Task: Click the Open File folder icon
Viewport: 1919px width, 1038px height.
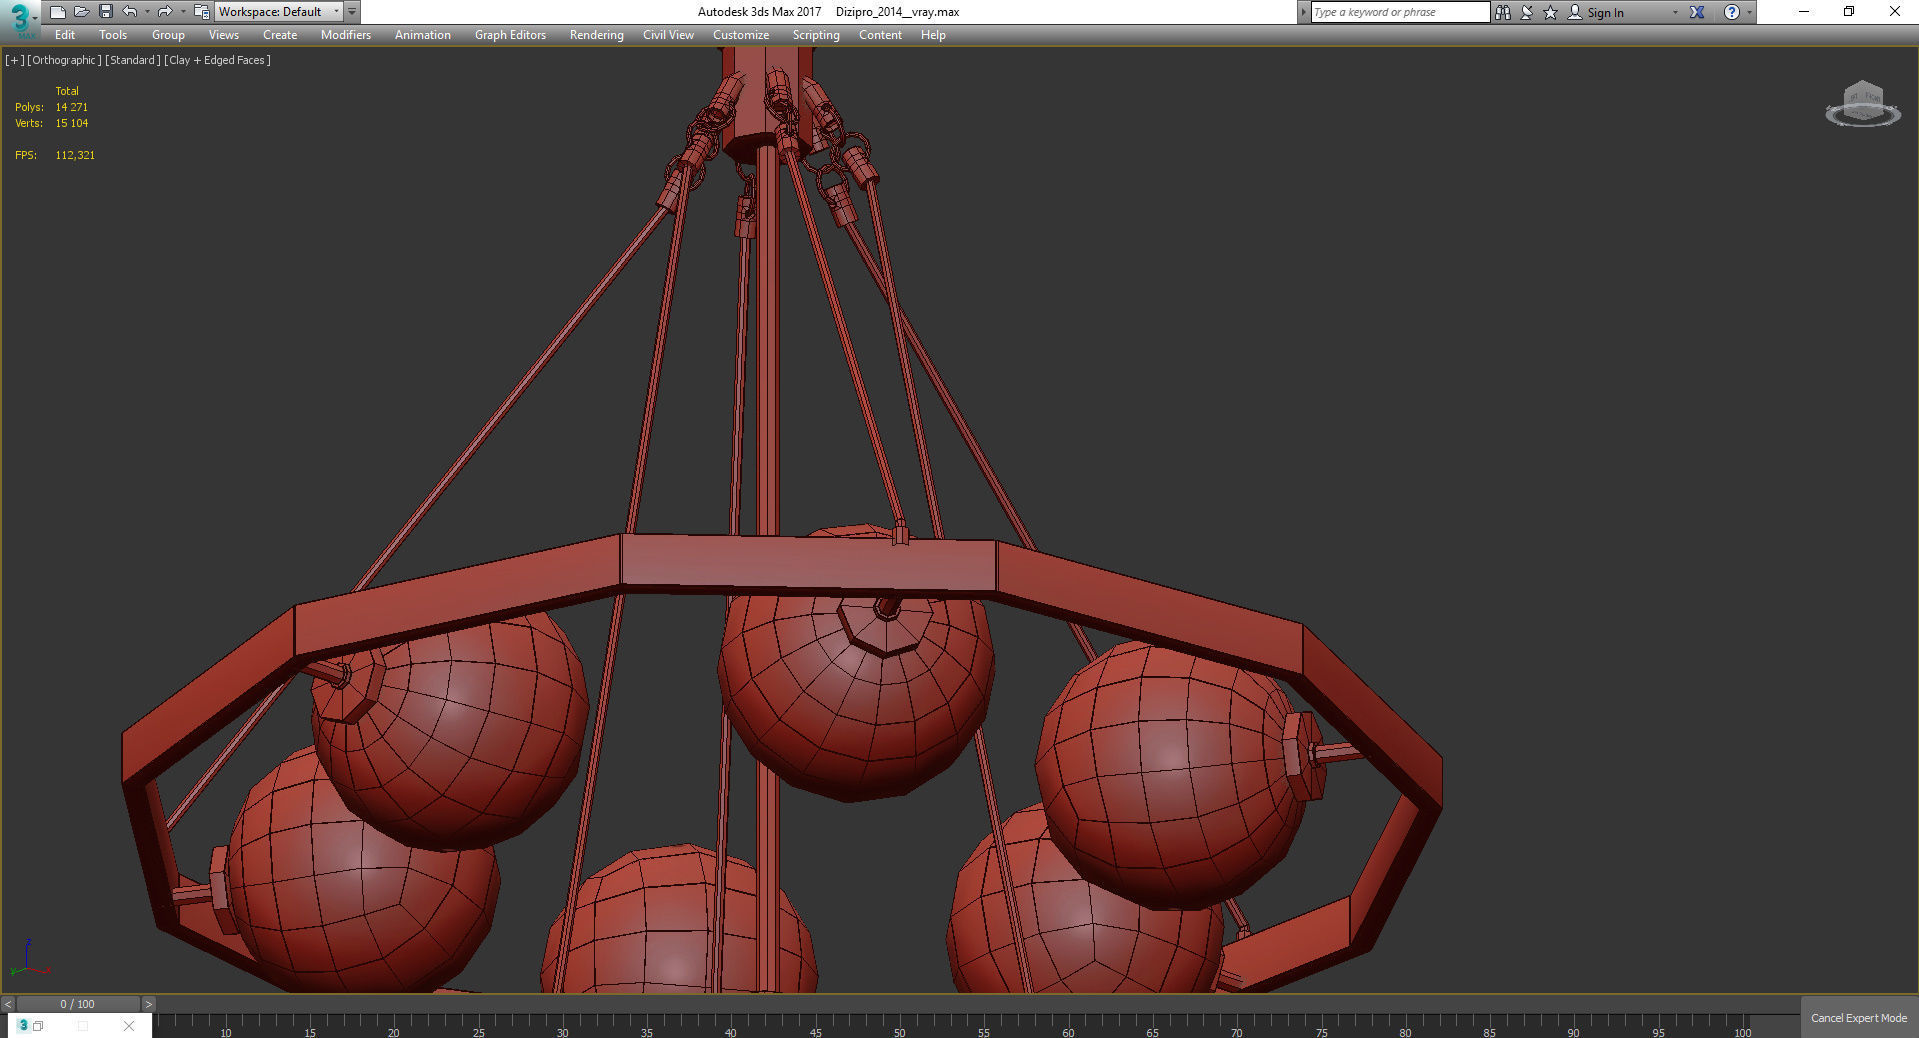Action: tap(81, 12)
